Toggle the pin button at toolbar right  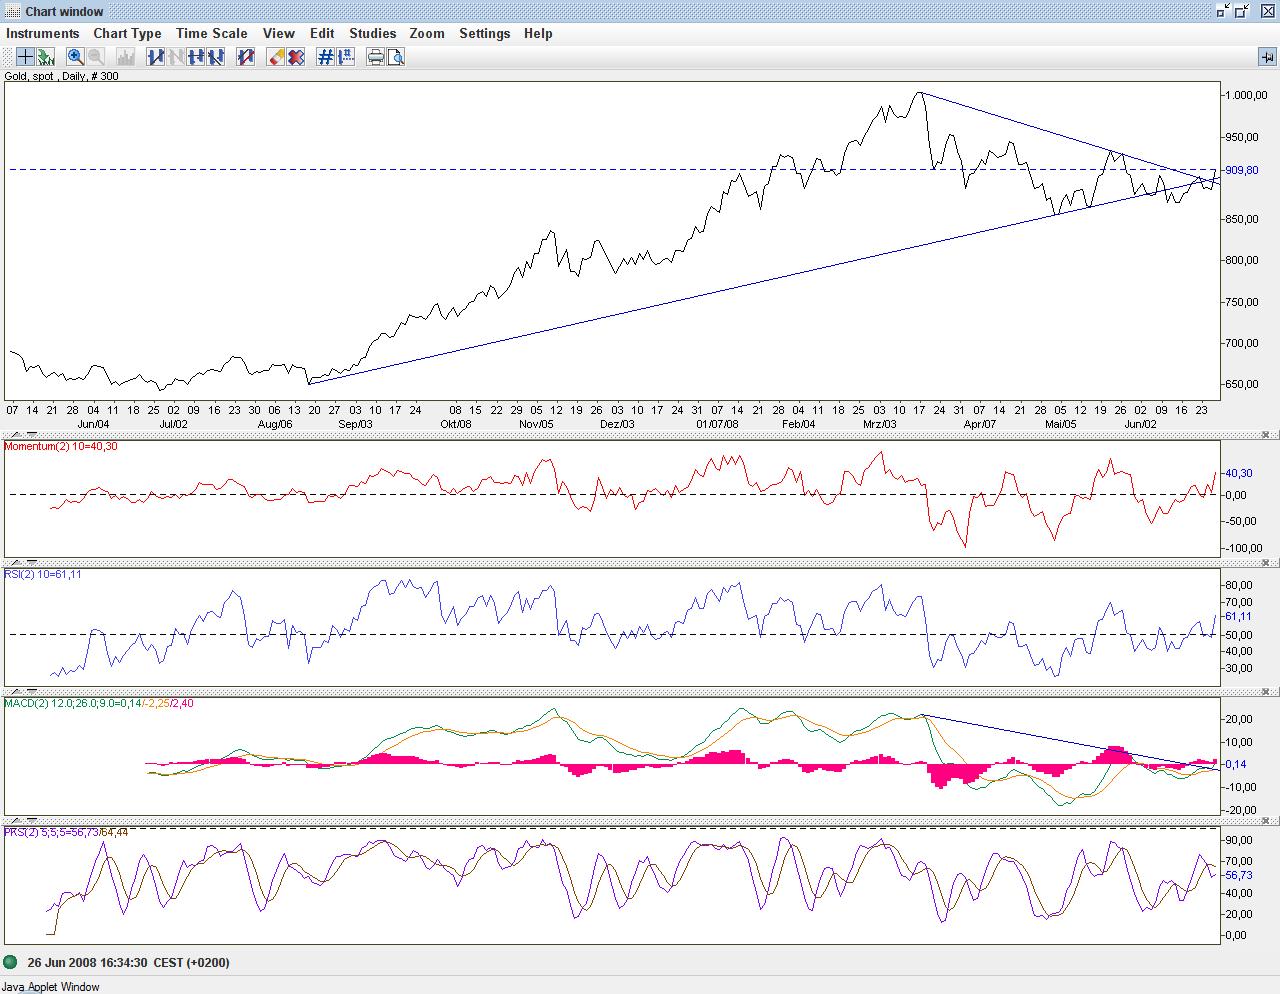tap(1267, 57)
